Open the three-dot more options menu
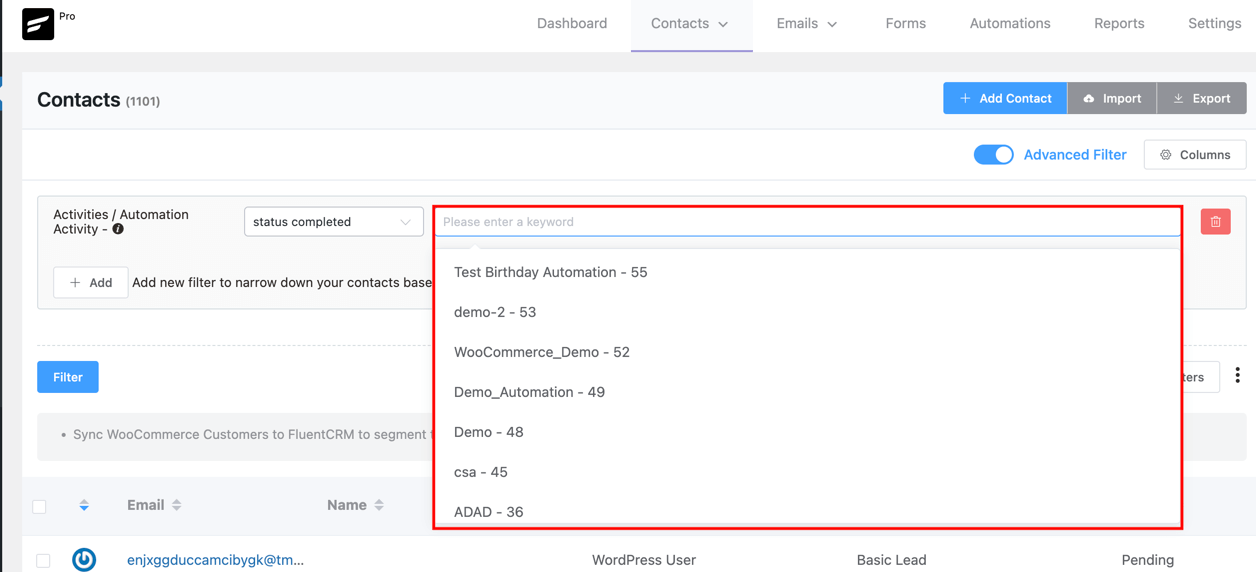Screen dimensions: 1256x572 (1237, 376)
